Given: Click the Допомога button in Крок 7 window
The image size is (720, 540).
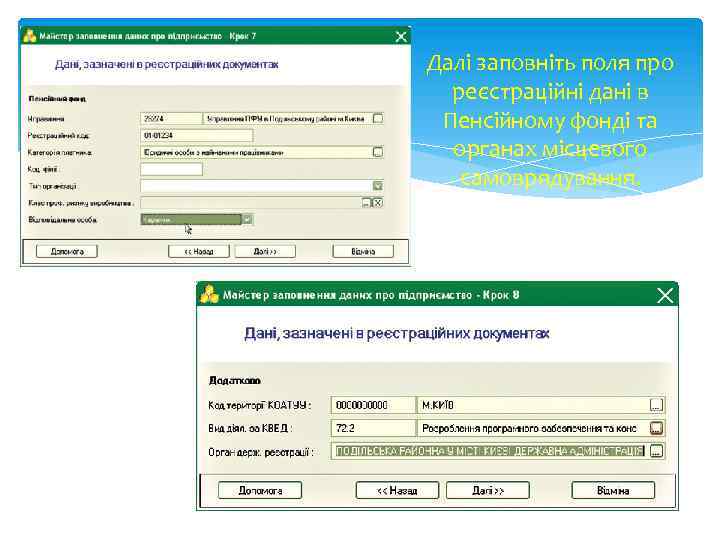Looking at the screenshot, I should pos(67,251).
